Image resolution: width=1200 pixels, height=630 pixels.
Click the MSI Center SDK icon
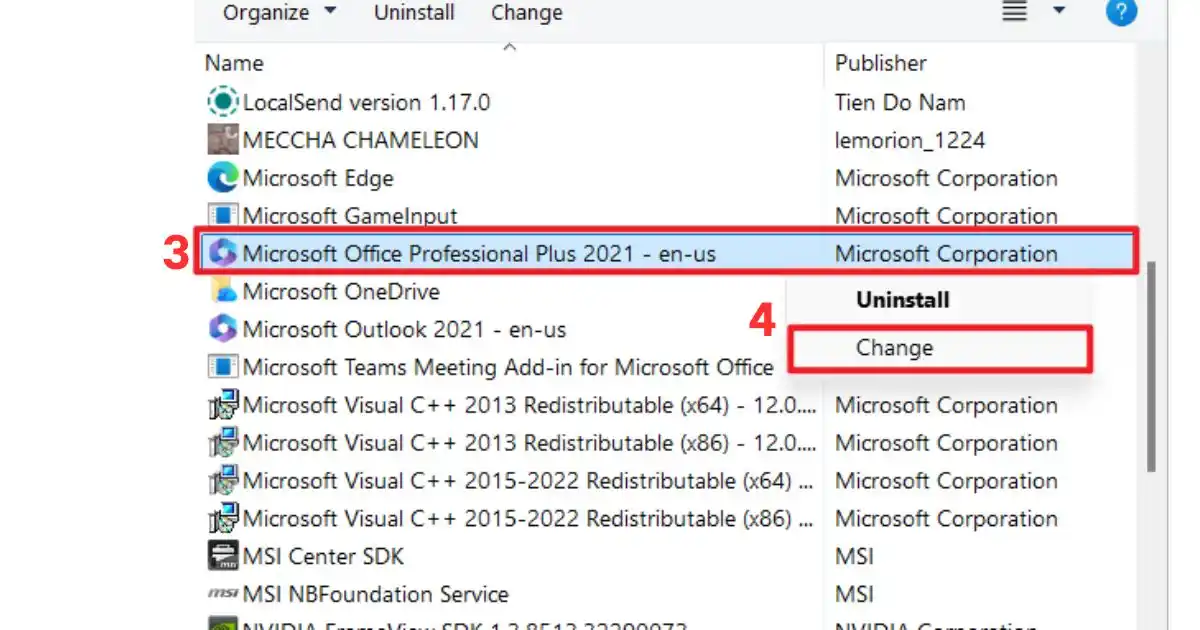(222, 556)
